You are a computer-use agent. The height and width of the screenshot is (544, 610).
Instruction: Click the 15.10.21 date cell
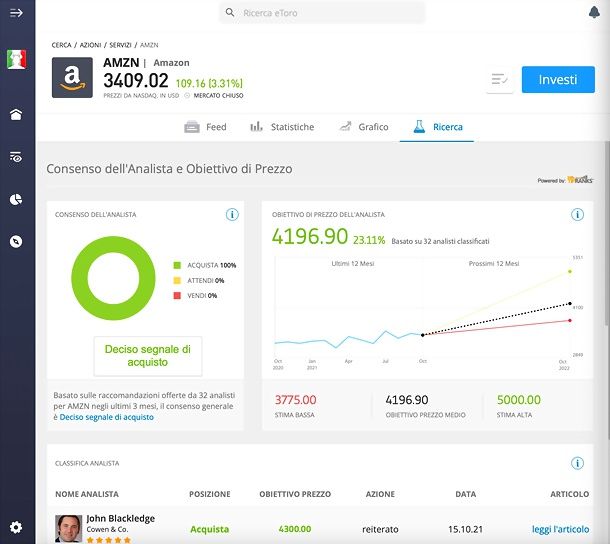pos(465,529)
